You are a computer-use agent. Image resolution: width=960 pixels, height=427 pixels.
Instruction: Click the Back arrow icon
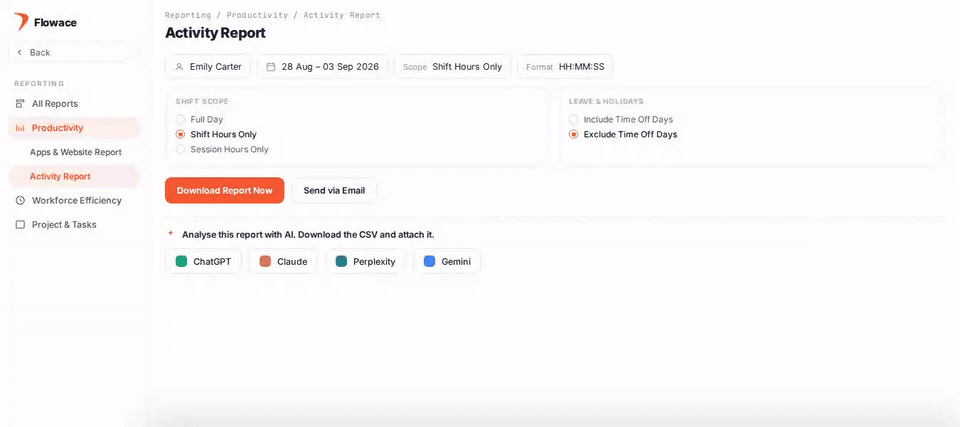click(20, 53)
